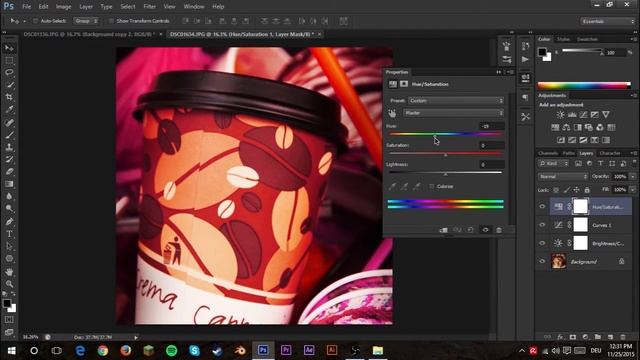Add a Vibrance adjustment from Adjustments panel
640x360 pixels.
[606, 115]
